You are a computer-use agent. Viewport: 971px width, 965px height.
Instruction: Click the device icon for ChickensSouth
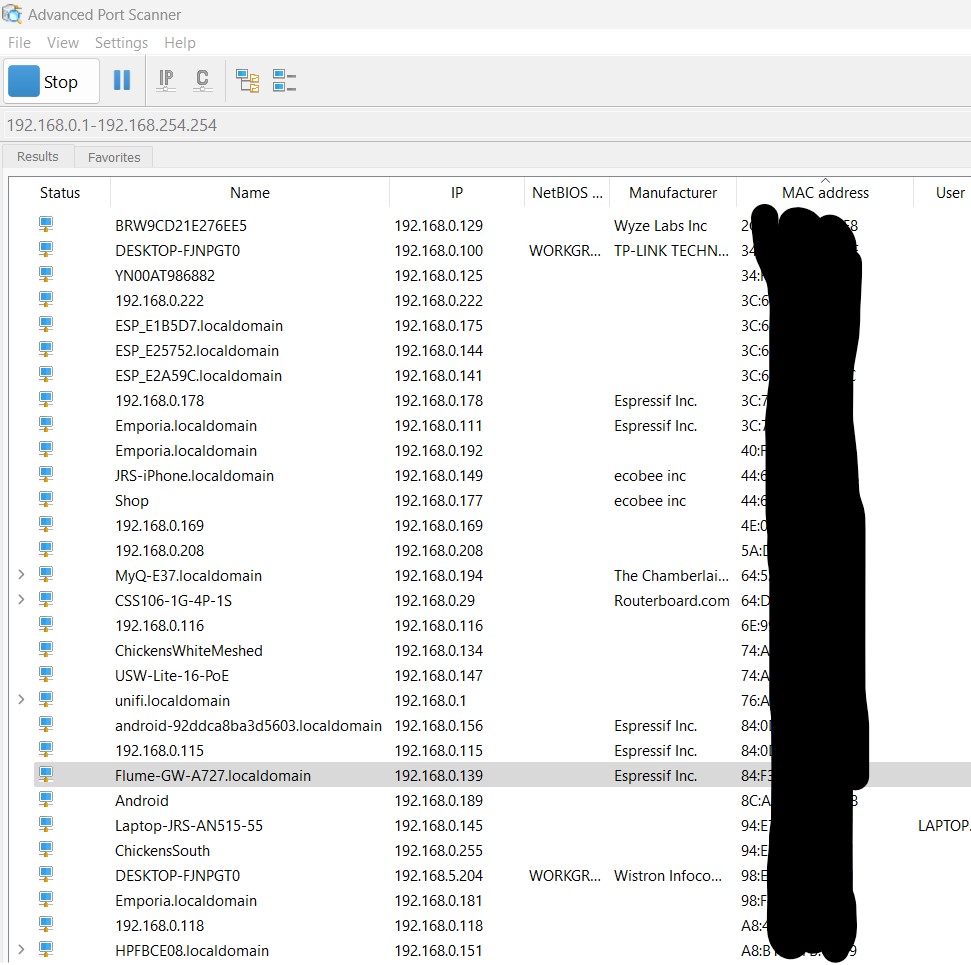(x=46, y=849)
